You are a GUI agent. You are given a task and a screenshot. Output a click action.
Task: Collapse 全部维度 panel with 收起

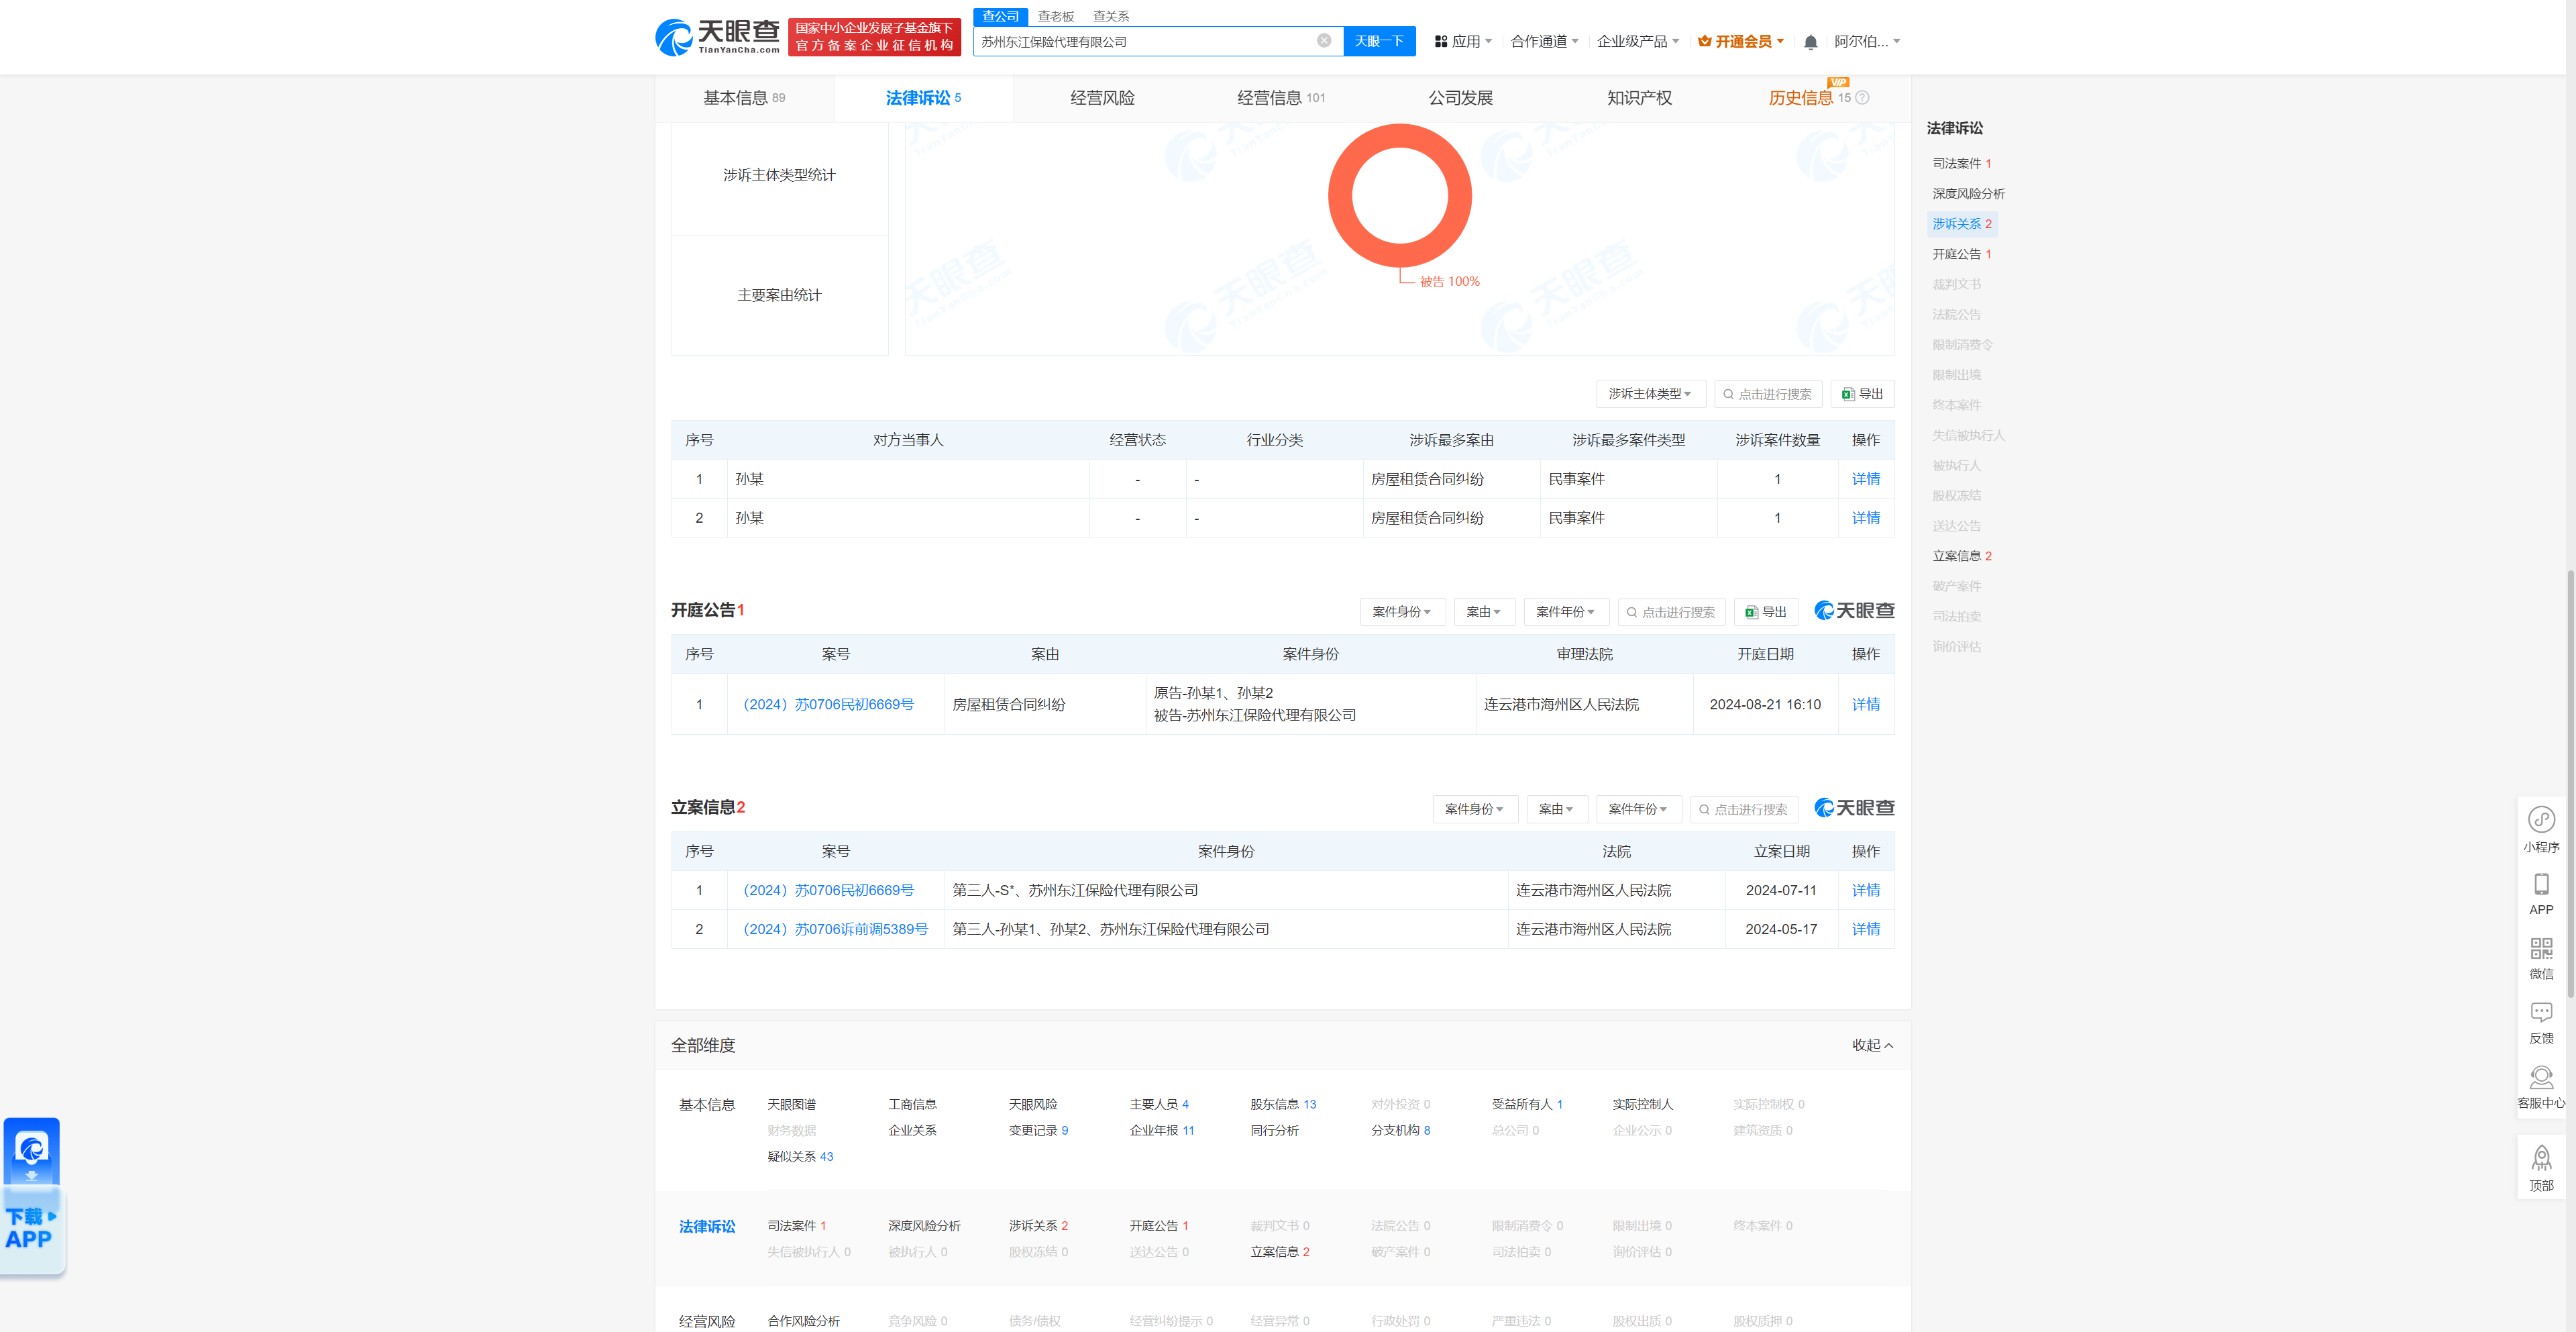1872,1045
